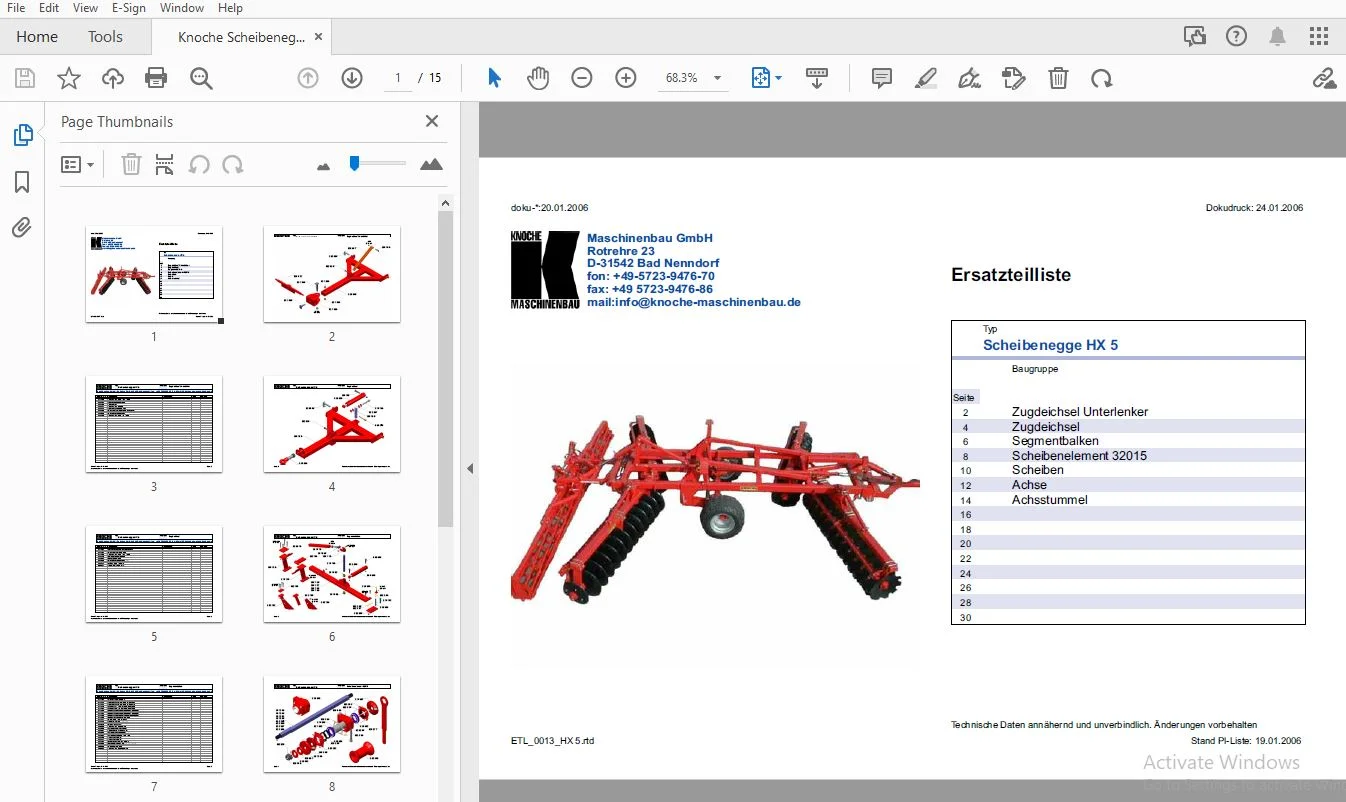Image resolution: width=1346 pixels, height=802 pixels.
Task: Select page 7 thumbnail
Action: click(154, 724)
